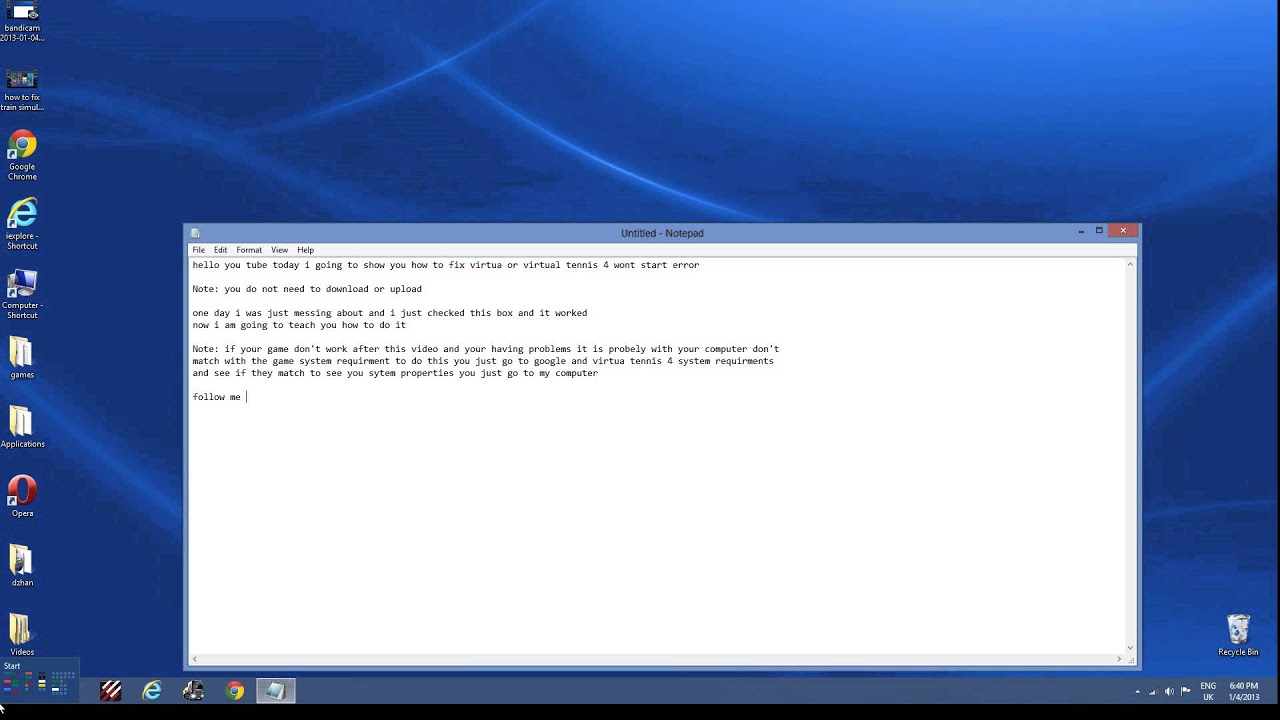The height and width of the screenshot is (720, 1280).
Task: Minimize the Notepad window
Action: click(x=1081, y=231)
